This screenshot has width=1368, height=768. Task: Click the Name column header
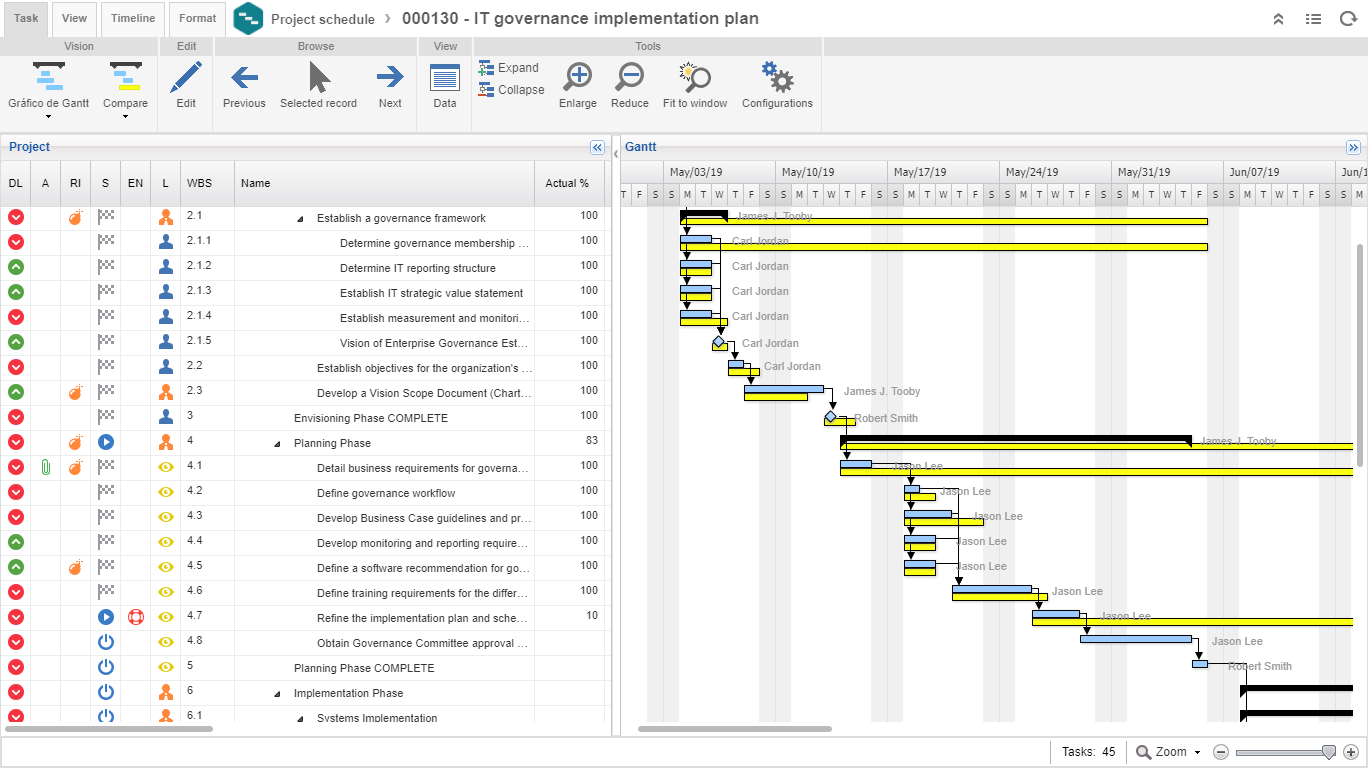(x=384, y=183)
